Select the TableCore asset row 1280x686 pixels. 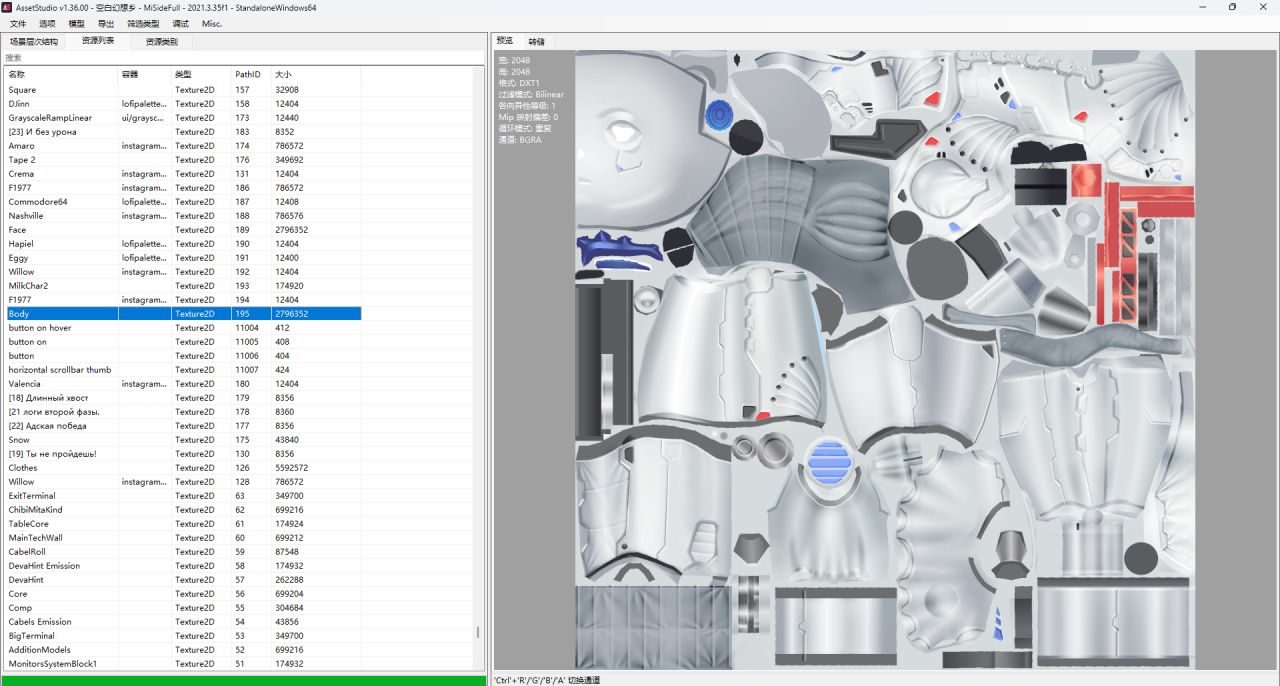point(183,524)
